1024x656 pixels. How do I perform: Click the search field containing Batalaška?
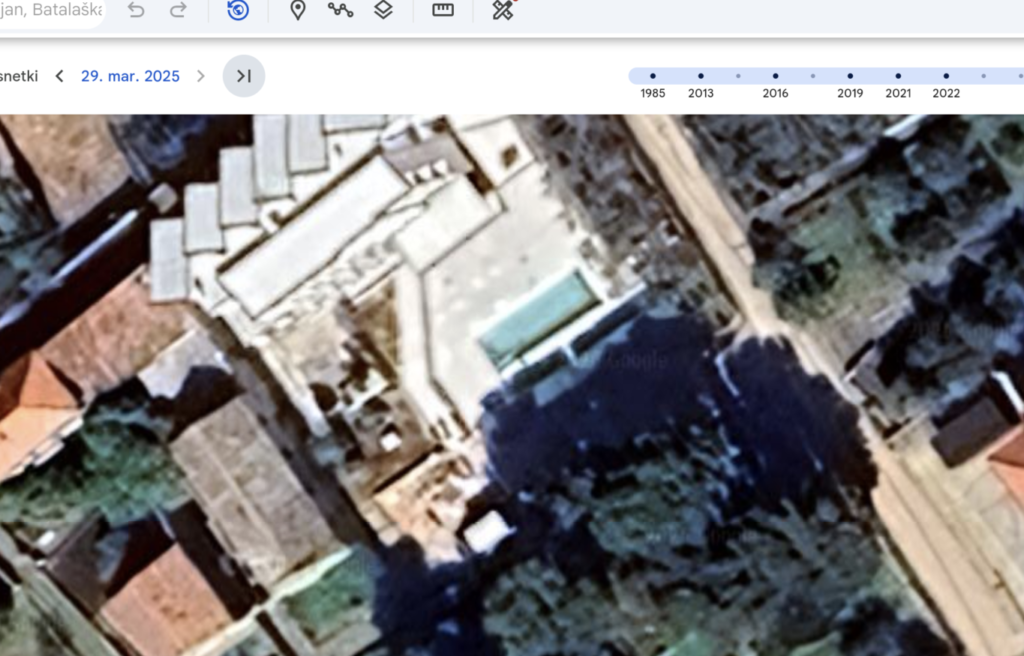click(x=50, y=10)
